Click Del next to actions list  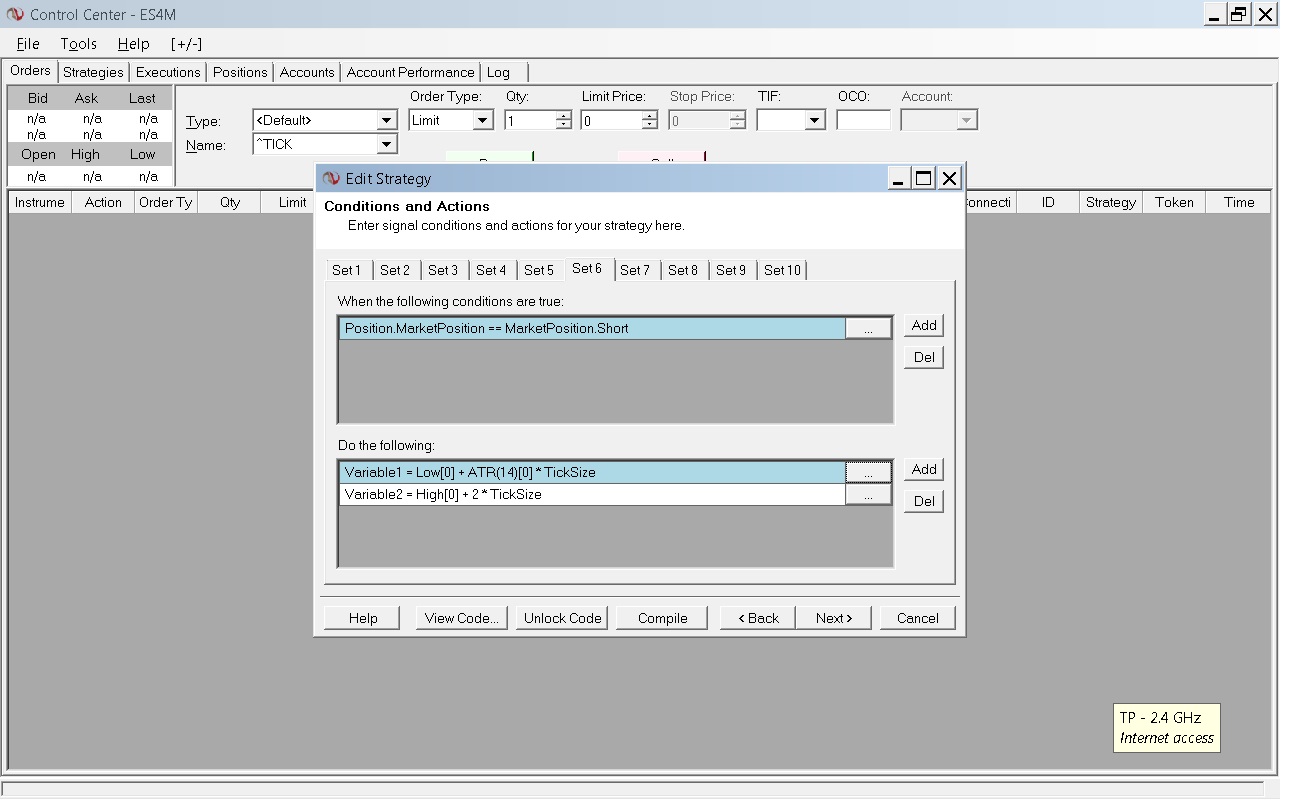tap(924, 501)
